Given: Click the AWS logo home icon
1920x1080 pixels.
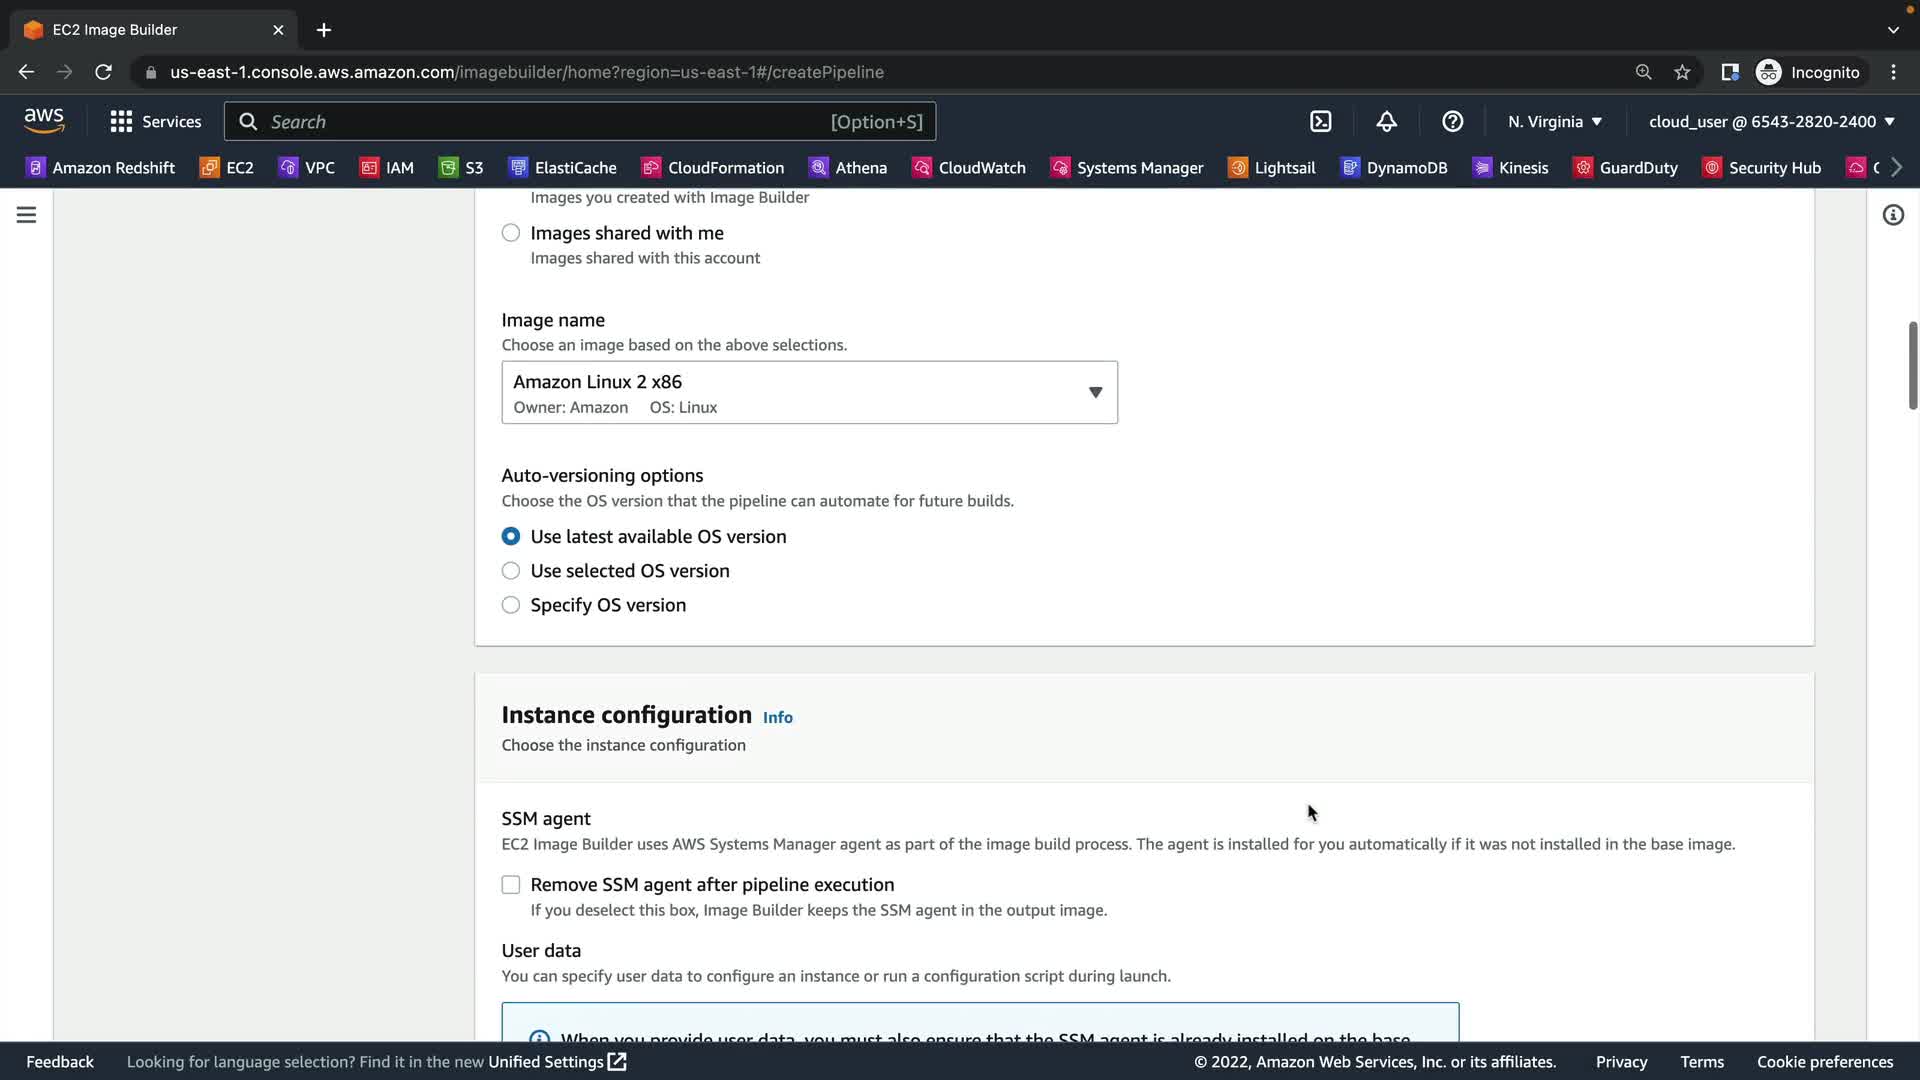Looking at the screenshot, I should tap(44, 121).
